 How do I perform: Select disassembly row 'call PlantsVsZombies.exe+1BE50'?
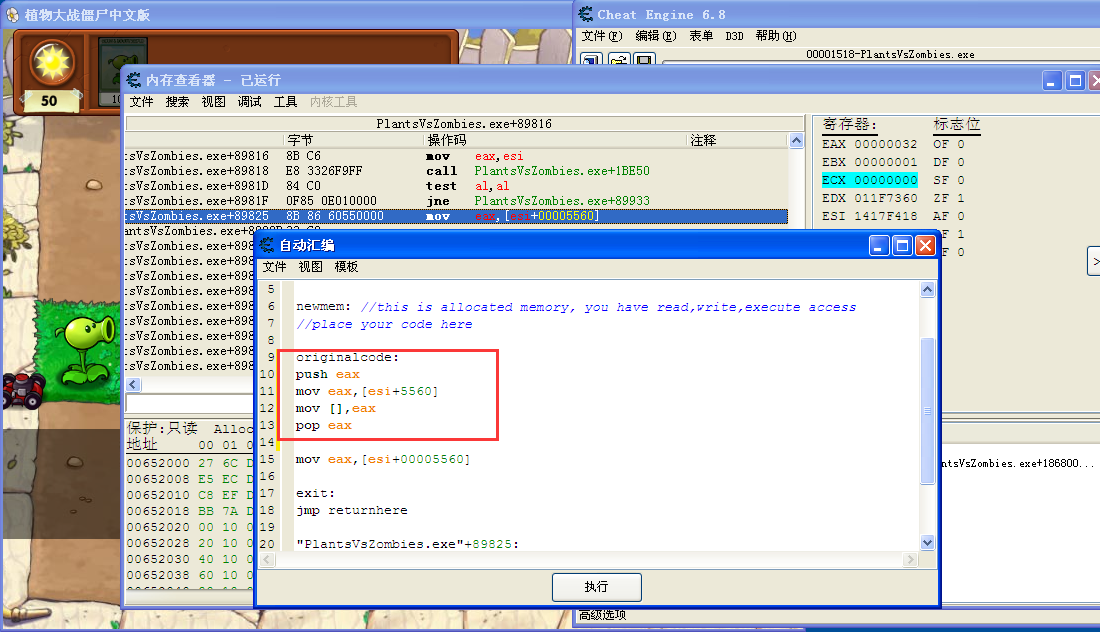(456, 171)
